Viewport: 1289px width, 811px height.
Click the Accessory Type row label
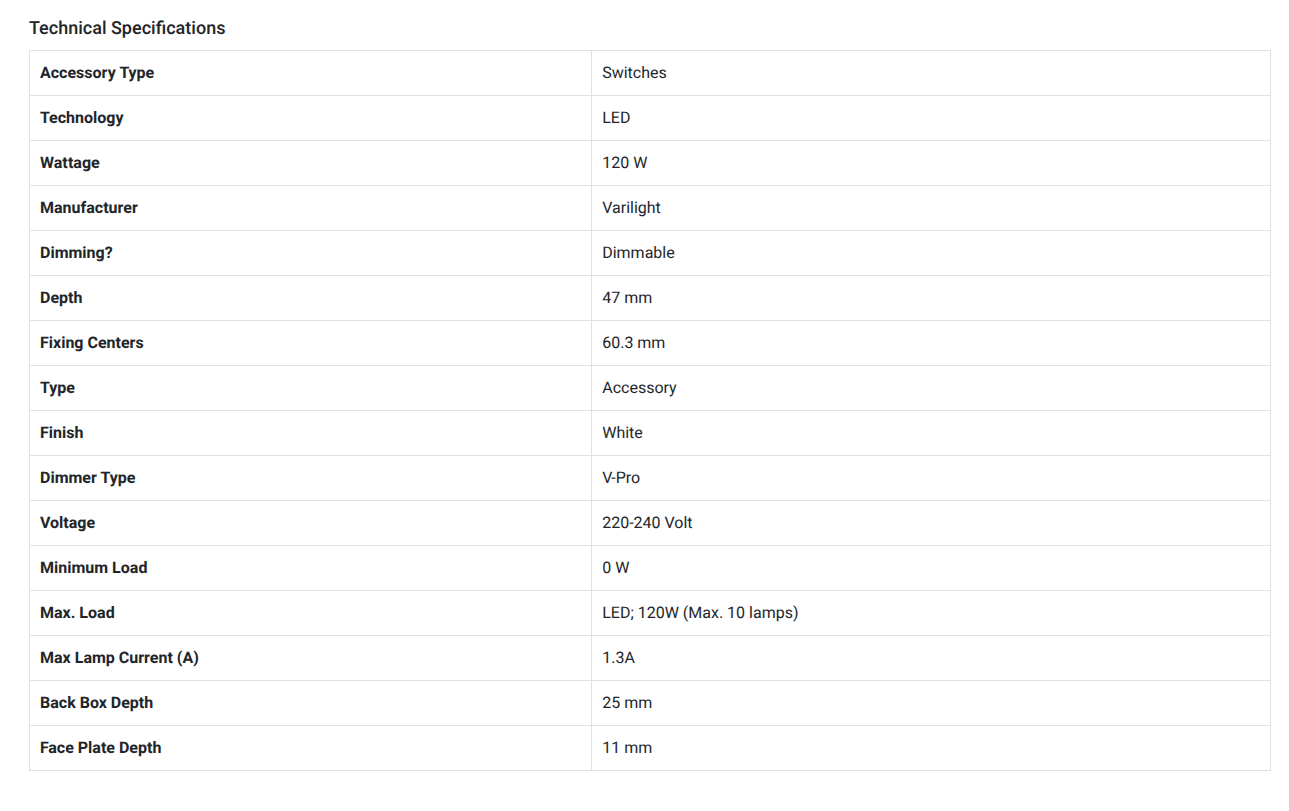(x=97, y=73)
